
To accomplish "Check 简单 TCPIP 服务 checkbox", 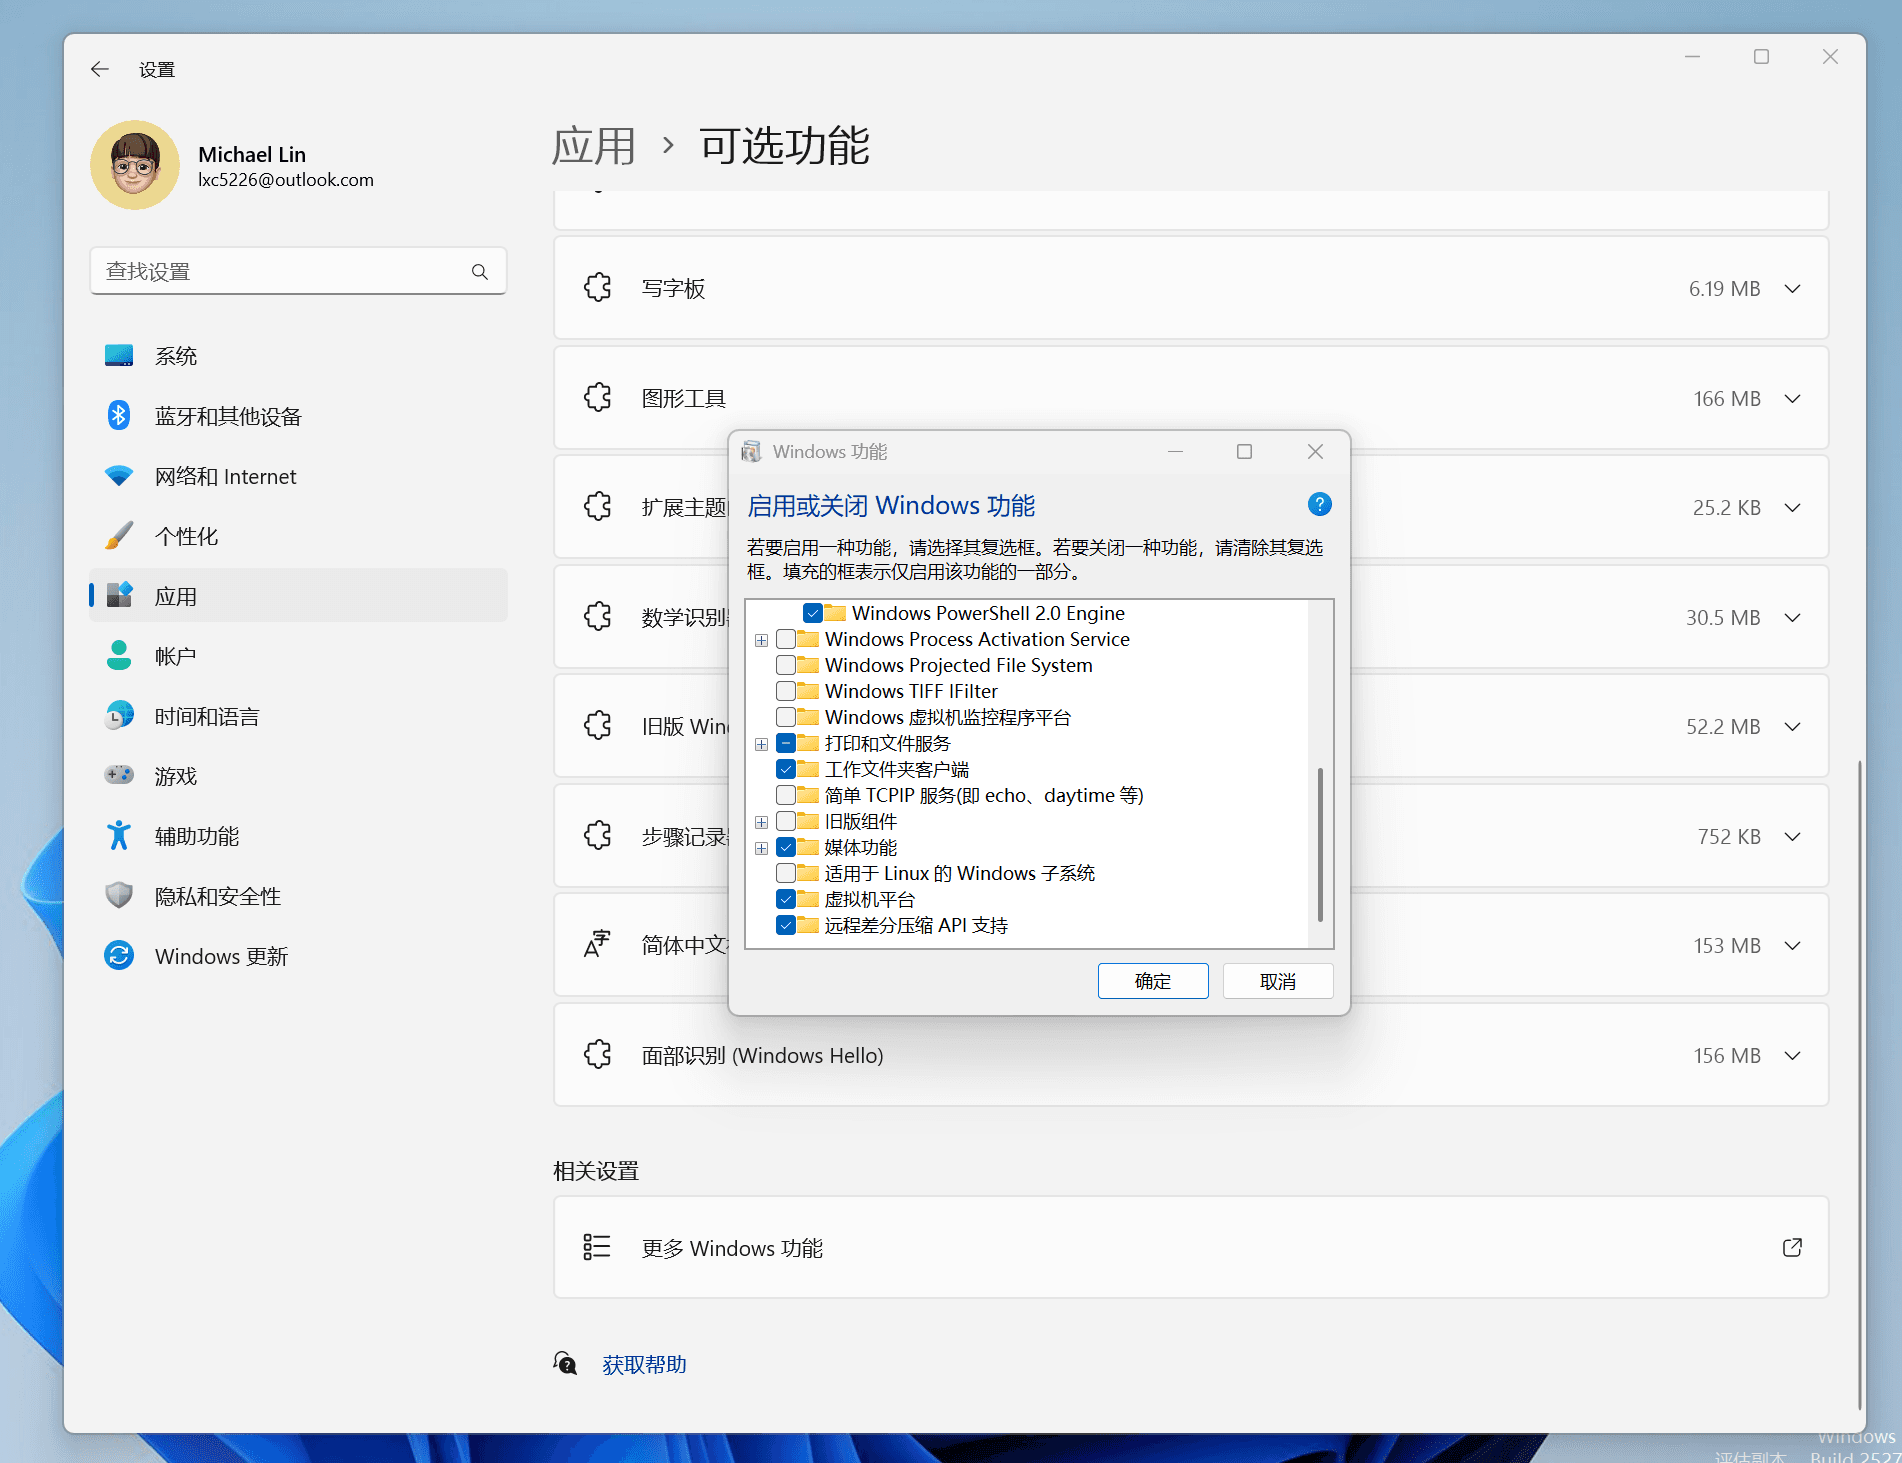I will coord(786,795).
